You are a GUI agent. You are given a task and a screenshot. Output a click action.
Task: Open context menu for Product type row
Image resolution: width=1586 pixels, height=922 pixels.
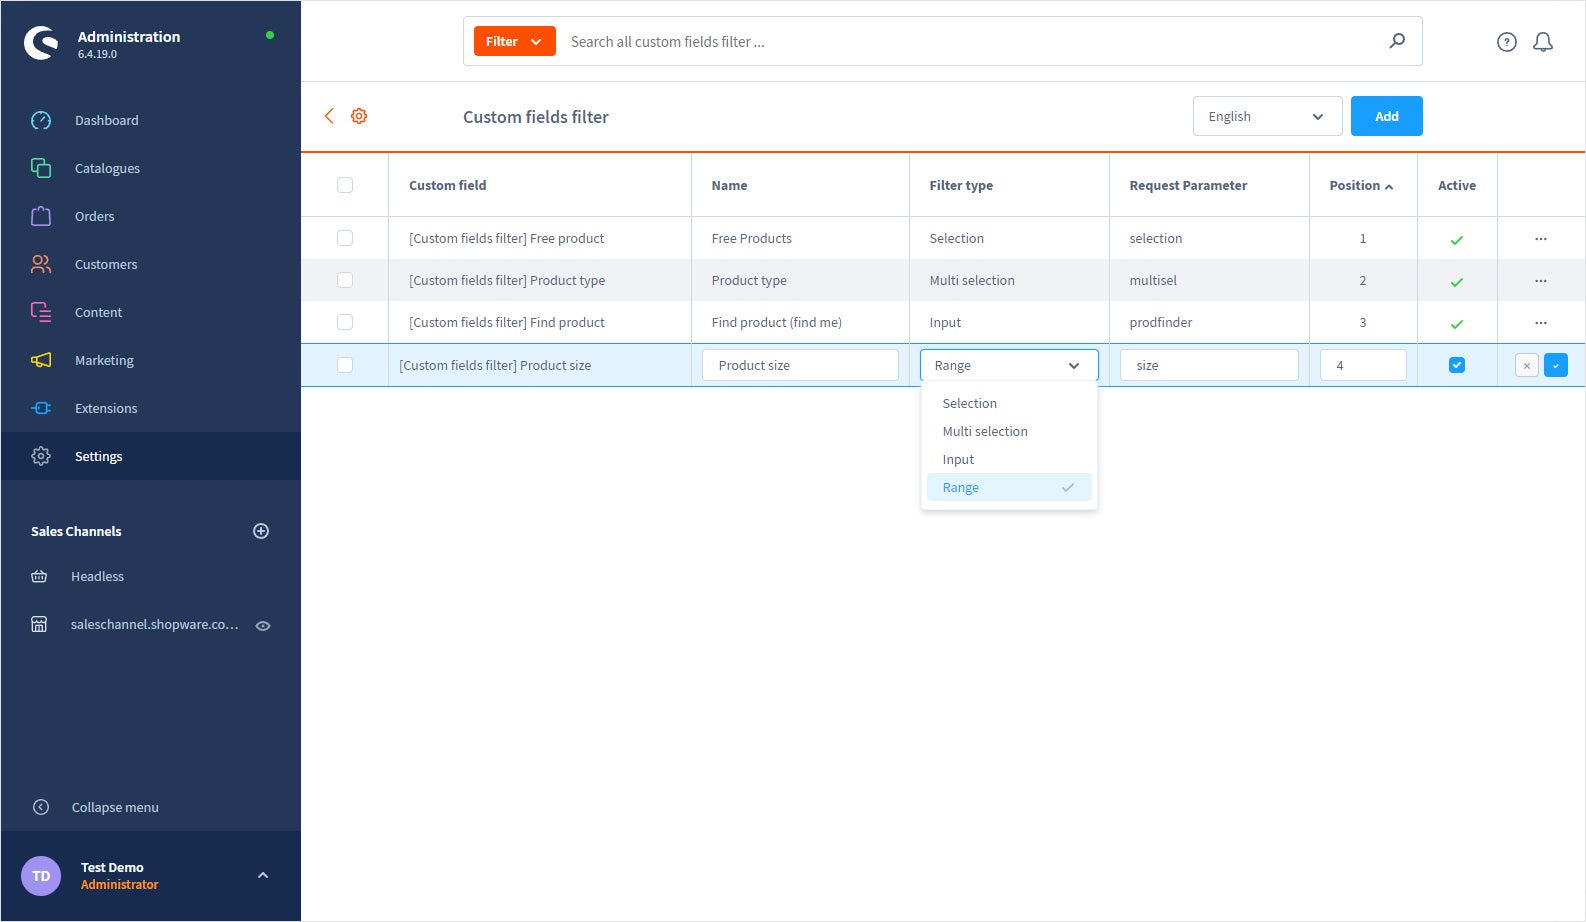coord(1541,281)
